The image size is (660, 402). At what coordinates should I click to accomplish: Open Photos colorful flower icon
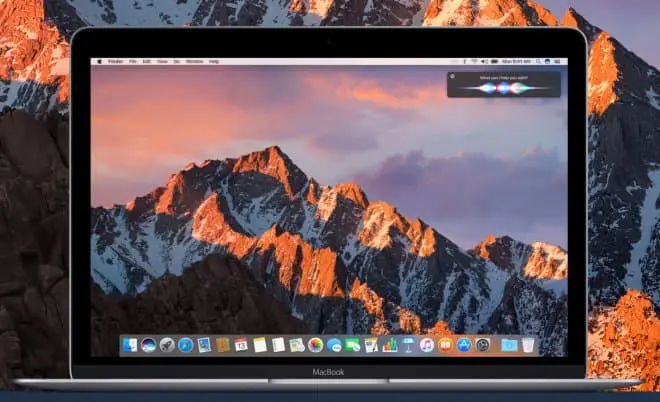pyautogui.click(x=315, y=345)
